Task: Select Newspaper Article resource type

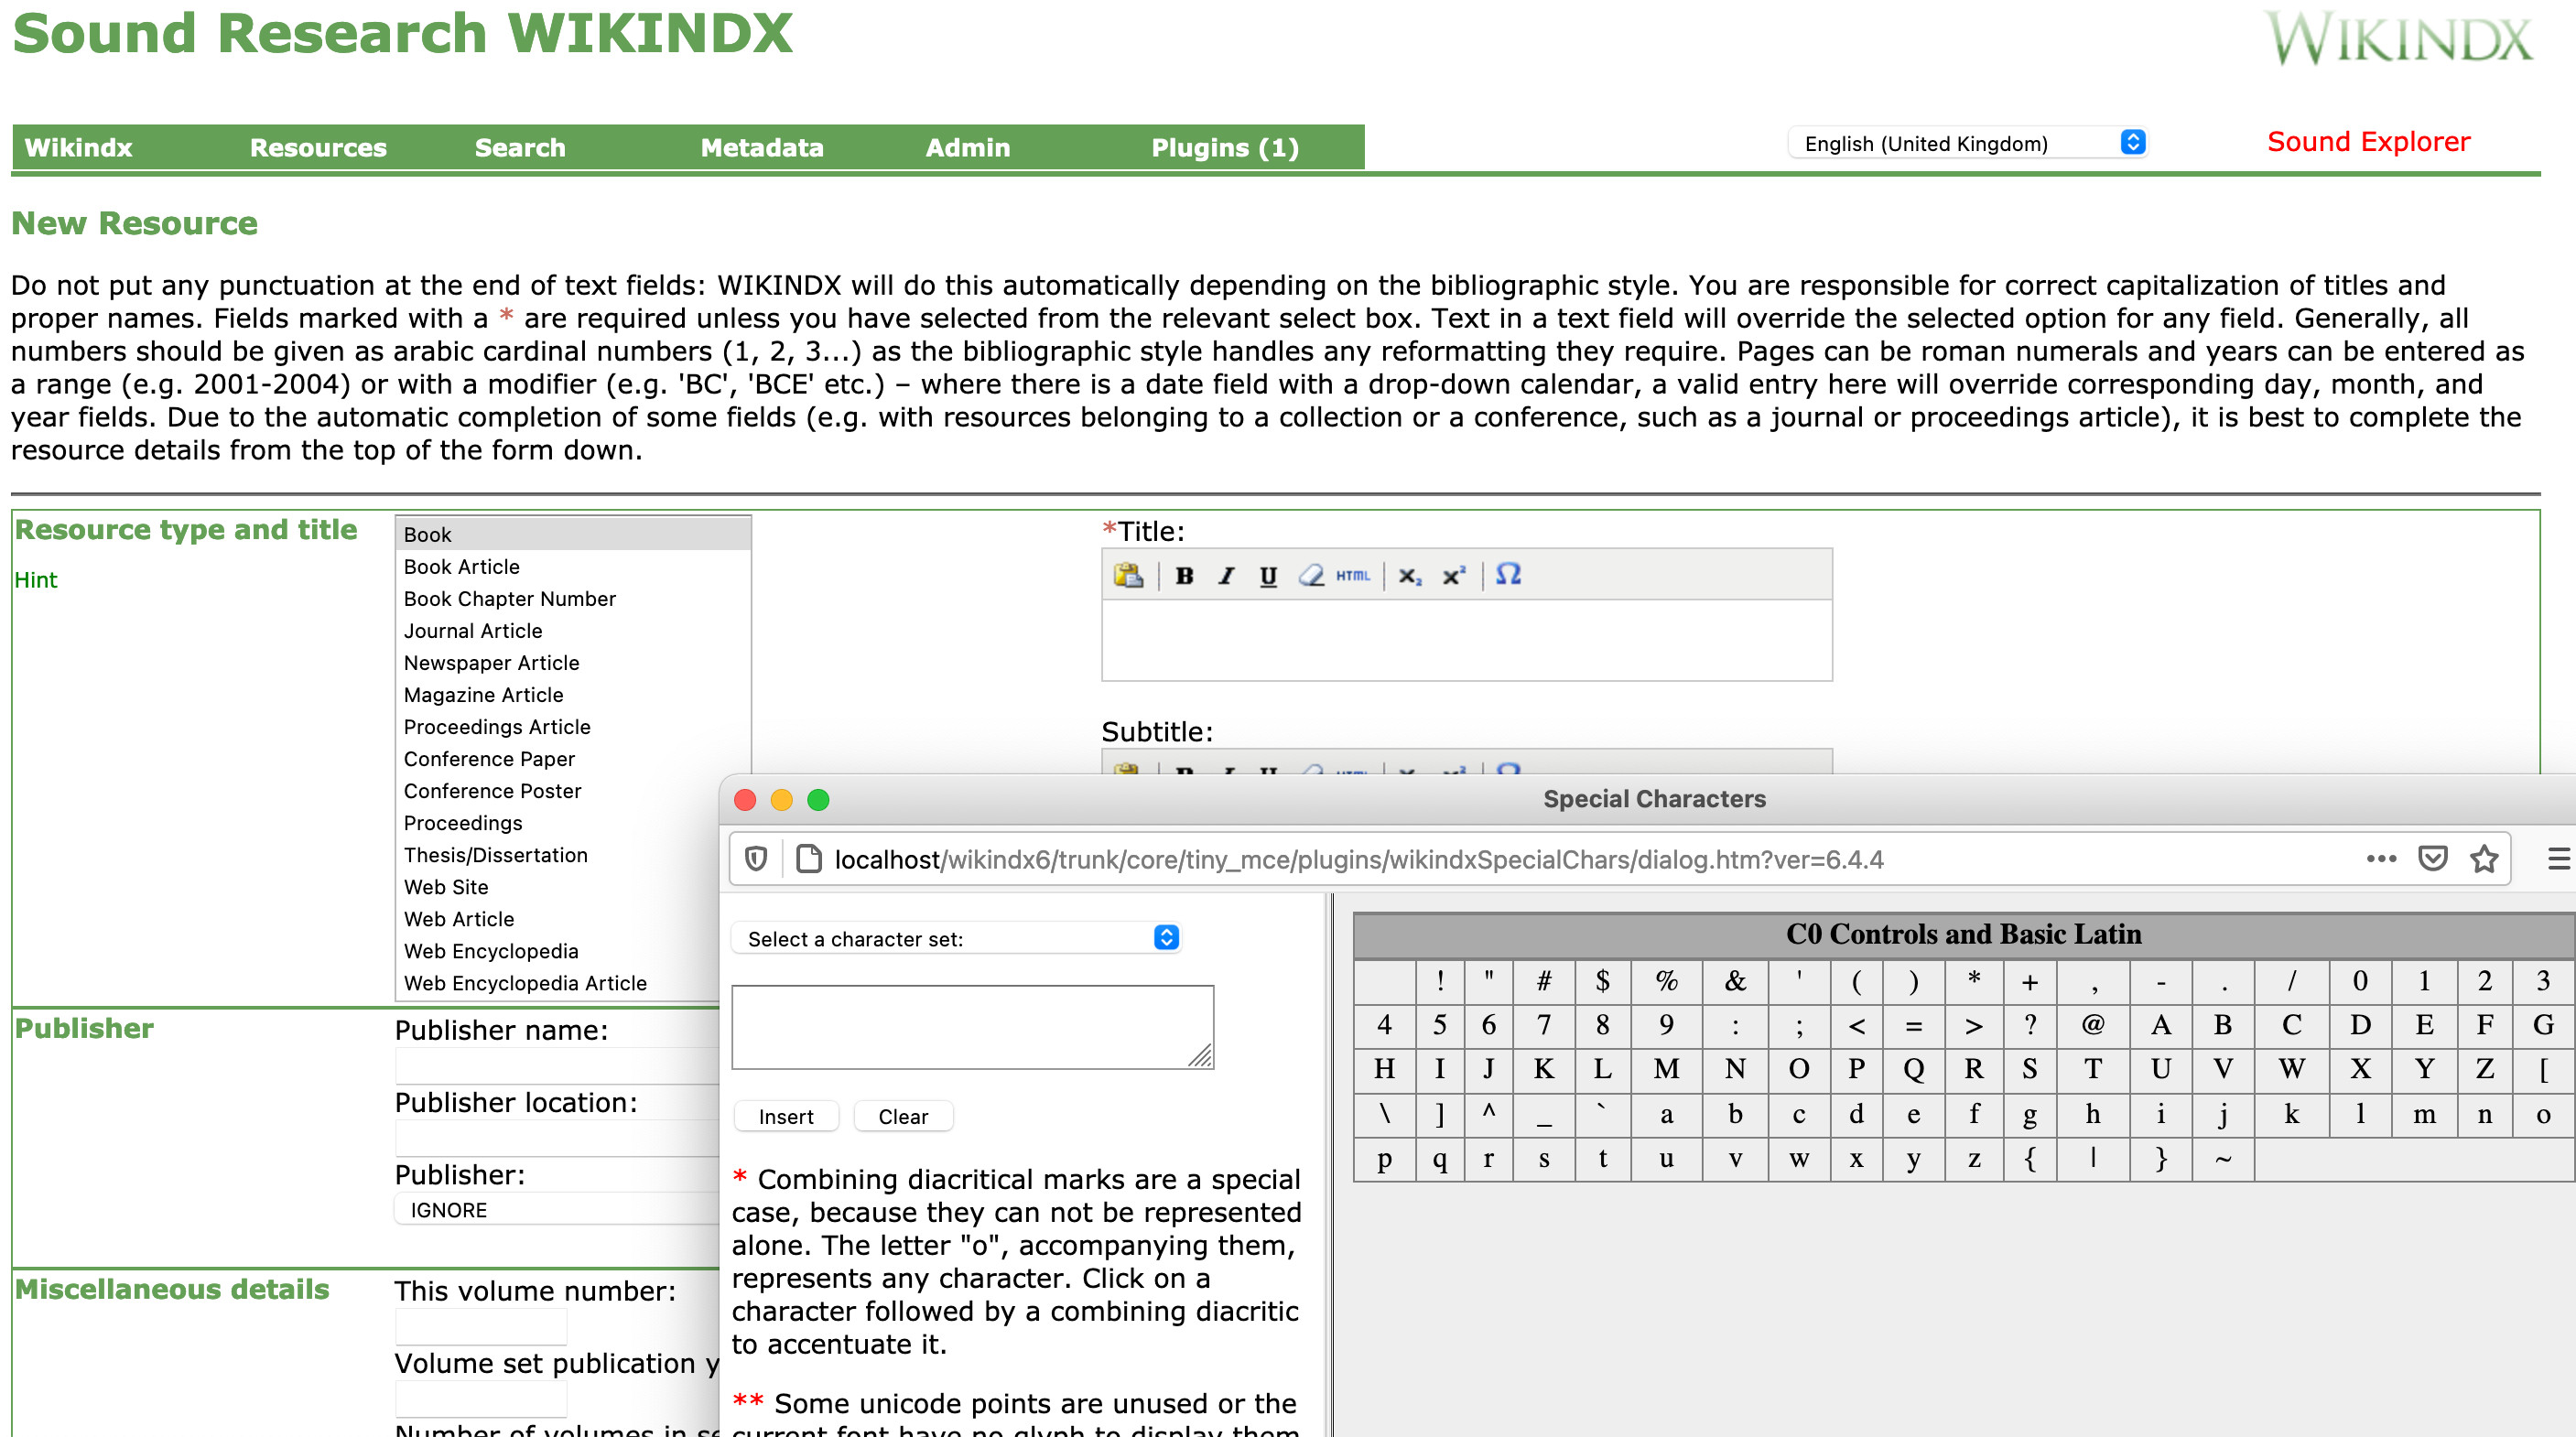Action: (x=573, y=663)
